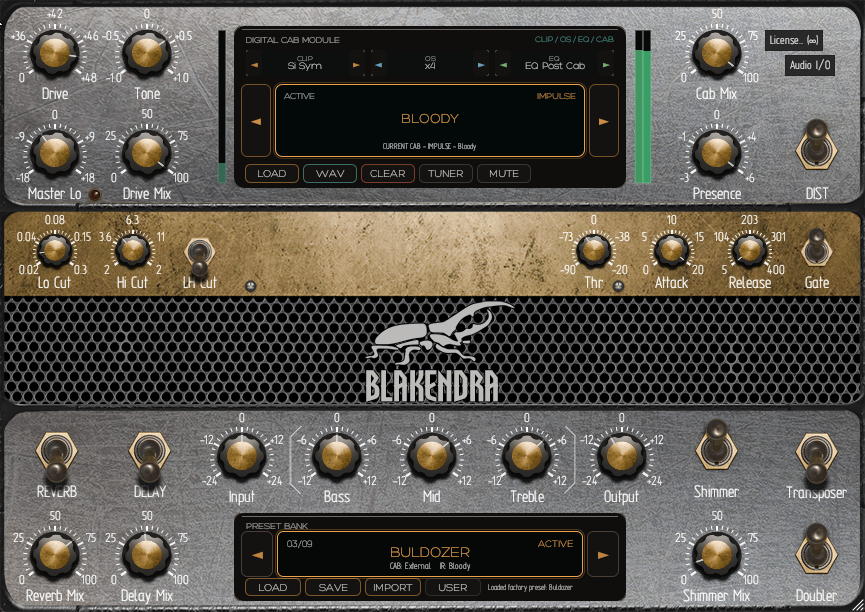Select next EQ mode with right arrow
This screenshot has width=865, height=612.
click(606, 65)
